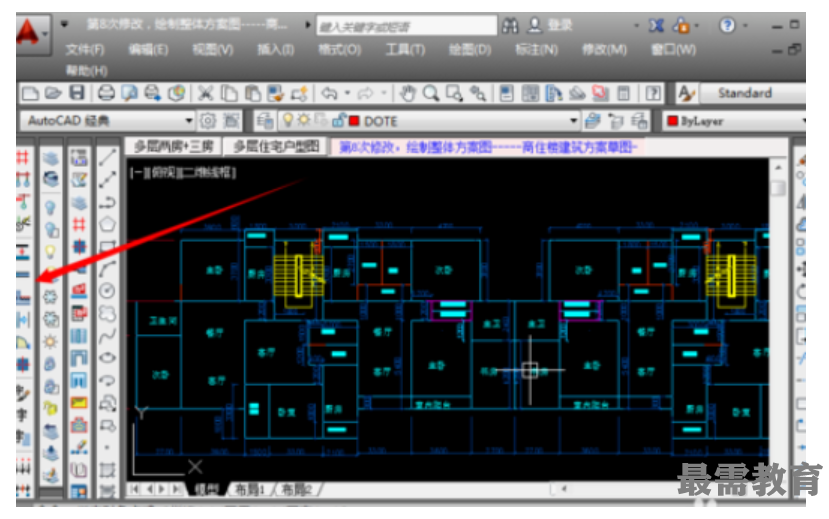
Task: Click the viewport controls label at top-left
Action: pyautogui.click(x=183, y=172)
